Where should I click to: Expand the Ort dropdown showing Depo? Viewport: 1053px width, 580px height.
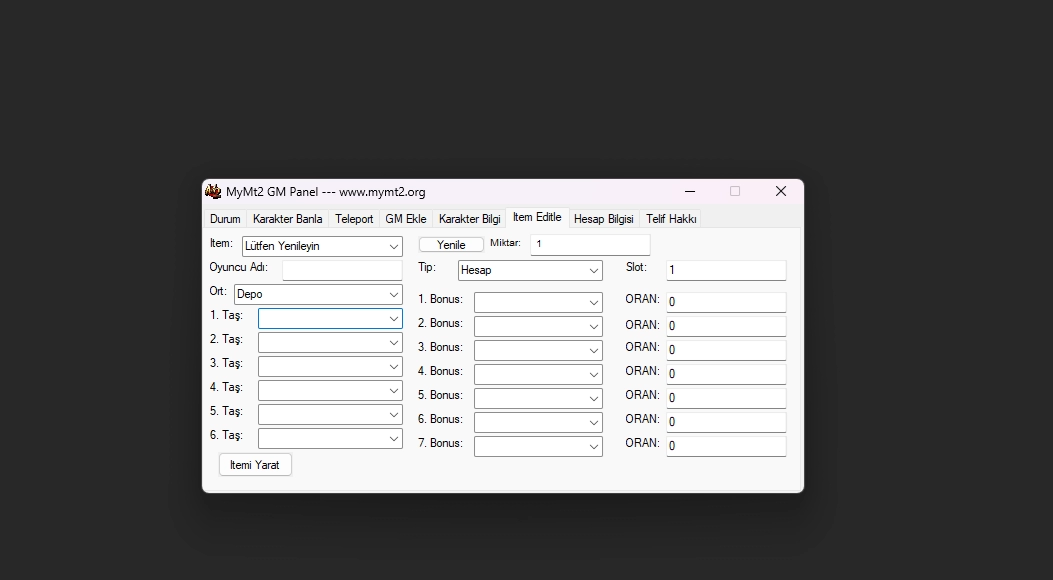(318, 295)
